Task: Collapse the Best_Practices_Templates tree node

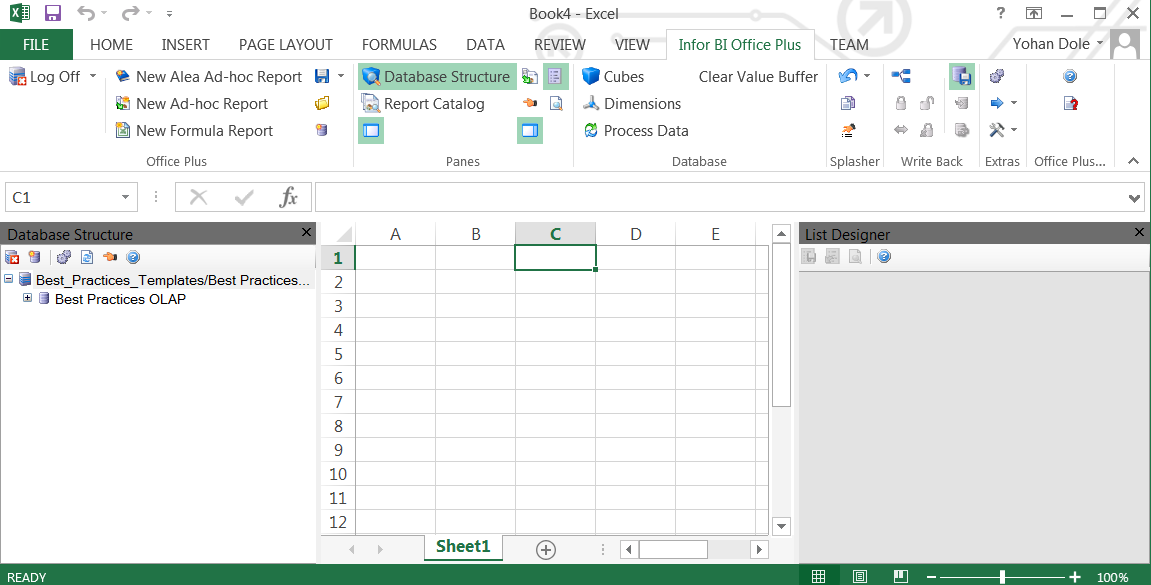Action: click(x=10, y=280)
